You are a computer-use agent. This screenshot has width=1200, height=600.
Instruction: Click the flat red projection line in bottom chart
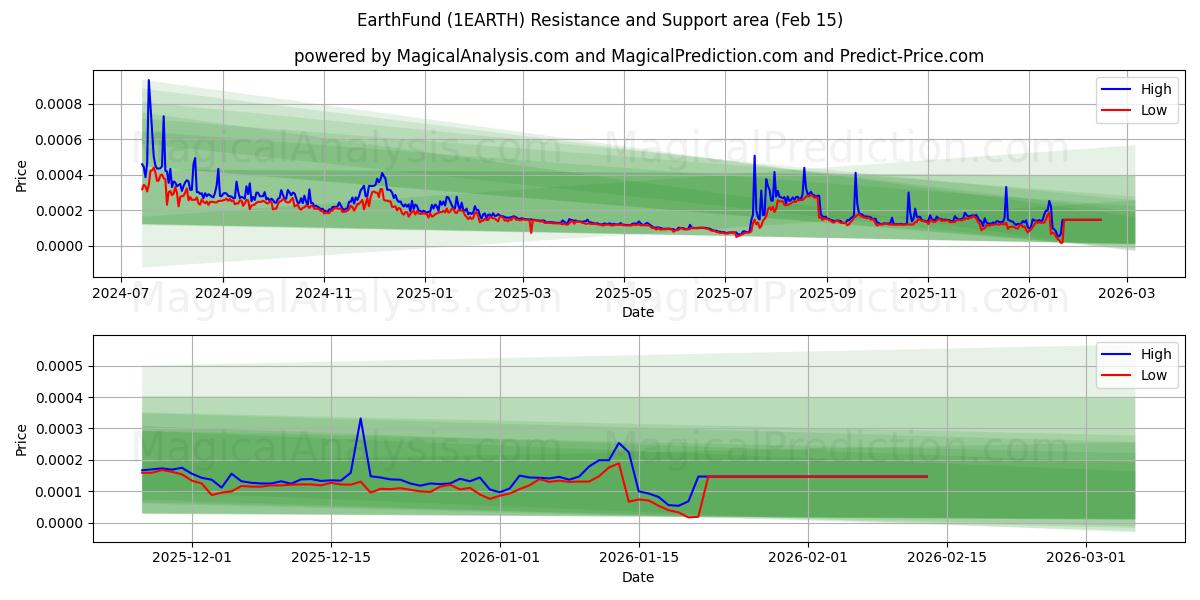point(817,476)
